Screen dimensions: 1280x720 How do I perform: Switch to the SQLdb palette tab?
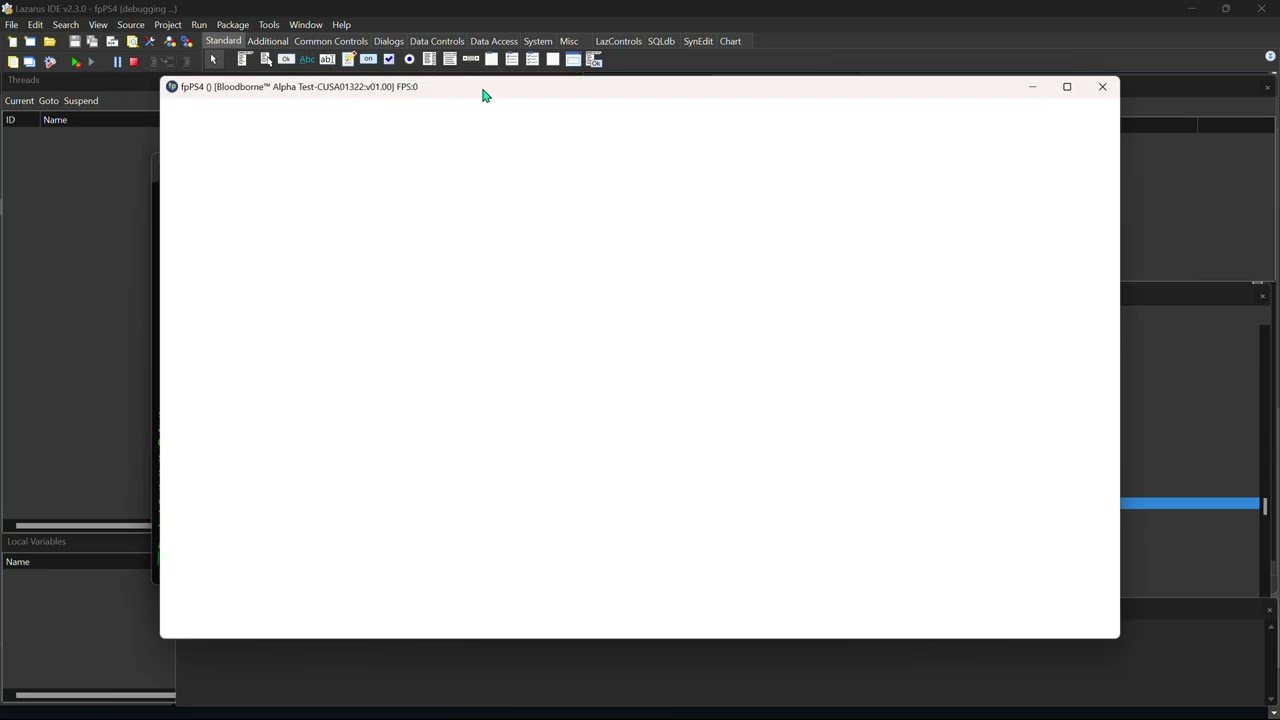coord(661,41)
